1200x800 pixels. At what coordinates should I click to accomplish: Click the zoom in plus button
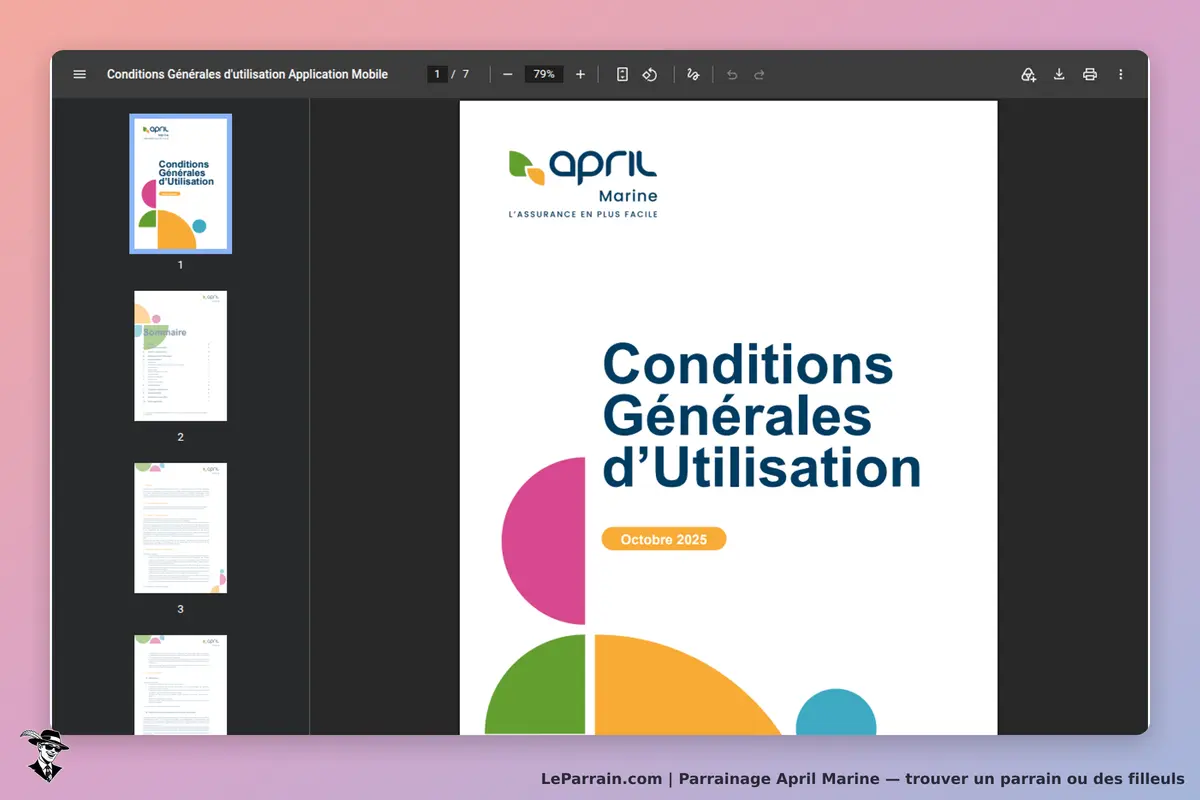click(580, 74)
